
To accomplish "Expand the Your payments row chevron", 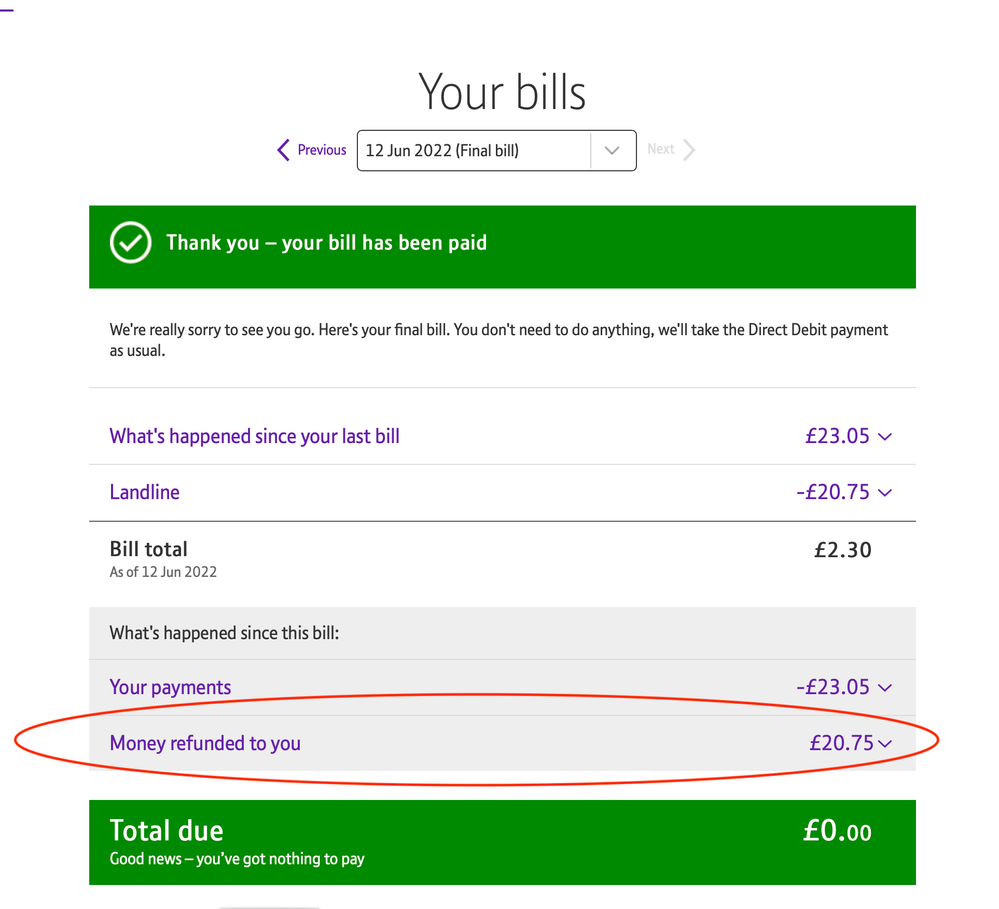I will point(884,688).
